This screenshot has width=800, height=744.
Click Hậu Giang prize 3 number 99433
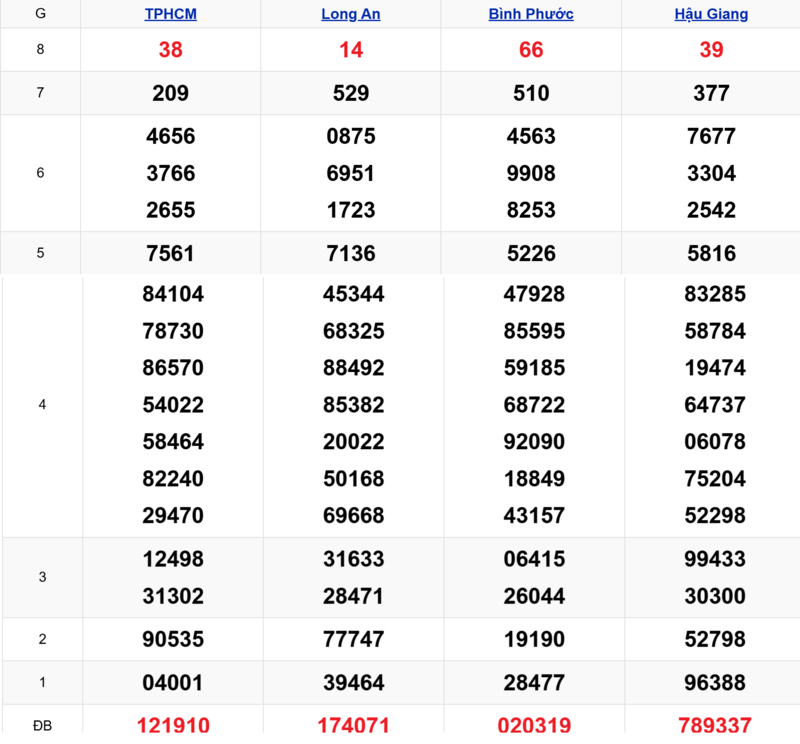pos(715,559)
